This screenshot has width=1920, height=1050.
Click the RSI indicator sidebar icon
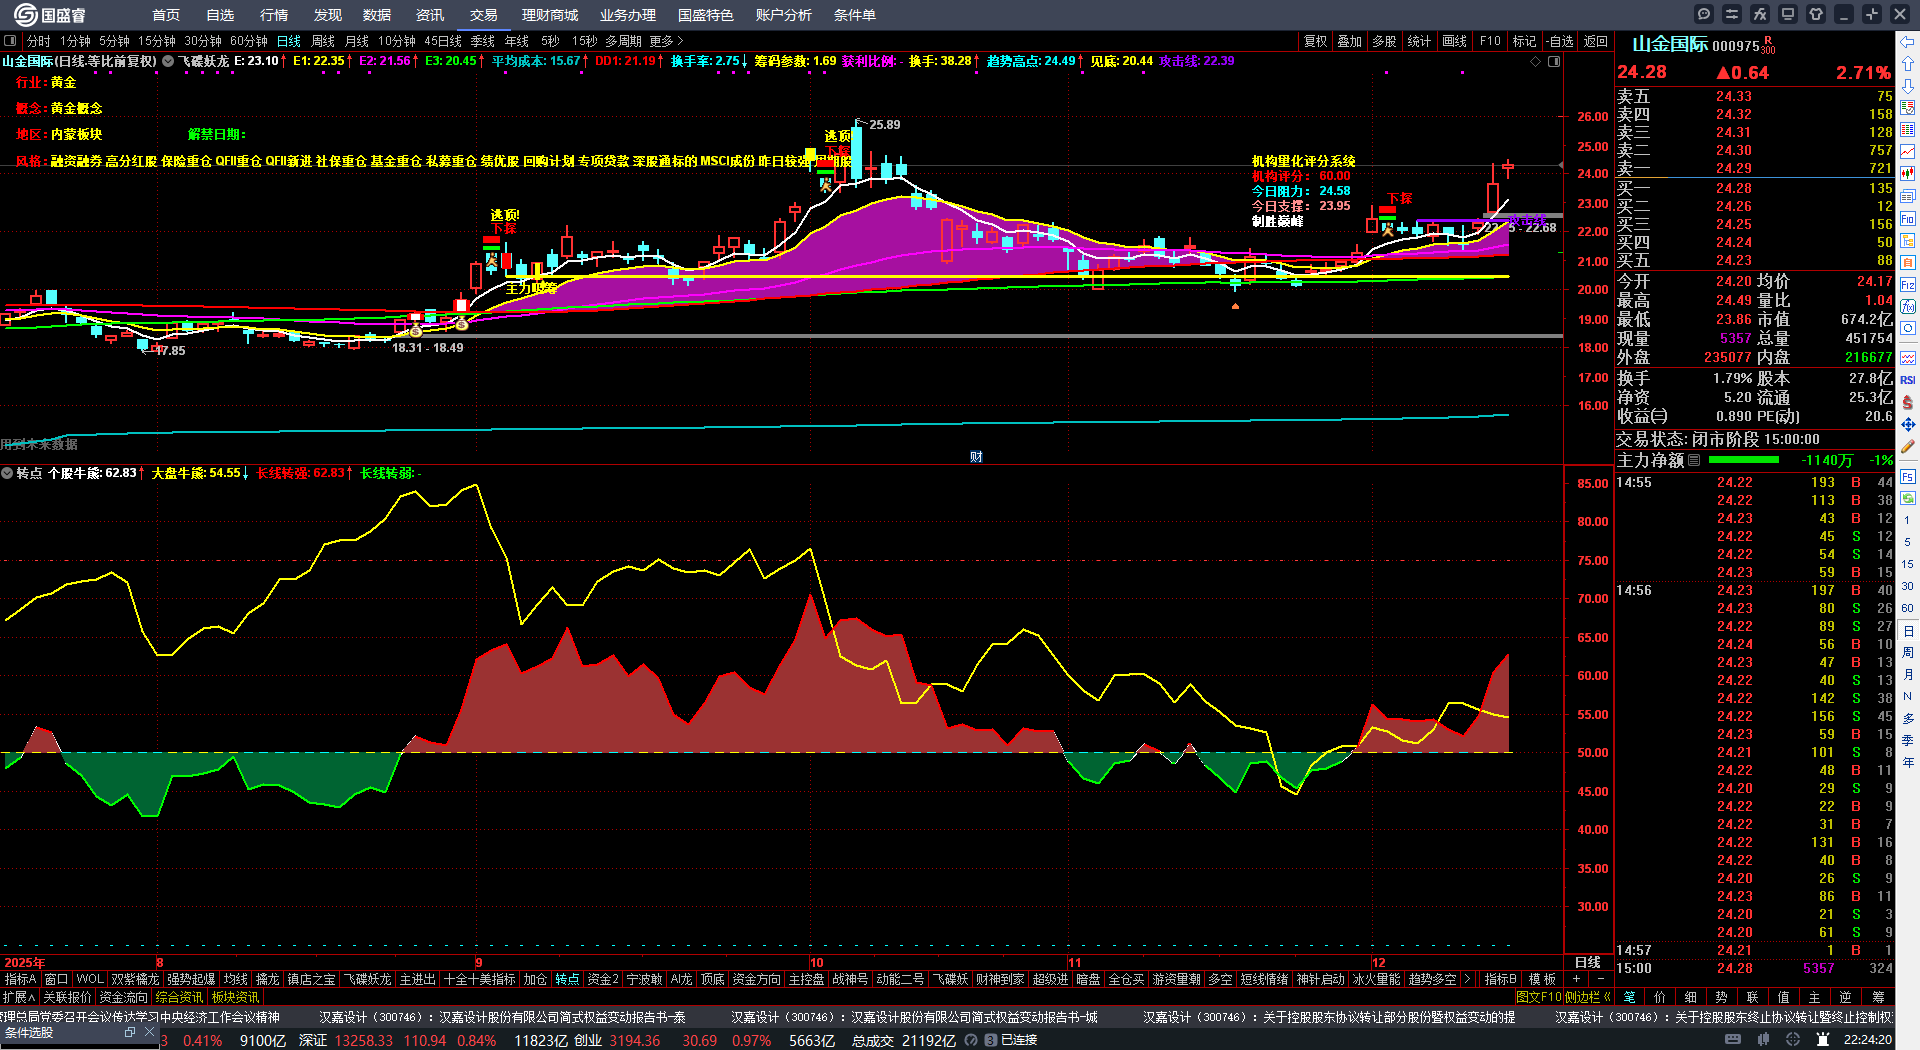pos(1908,380)
